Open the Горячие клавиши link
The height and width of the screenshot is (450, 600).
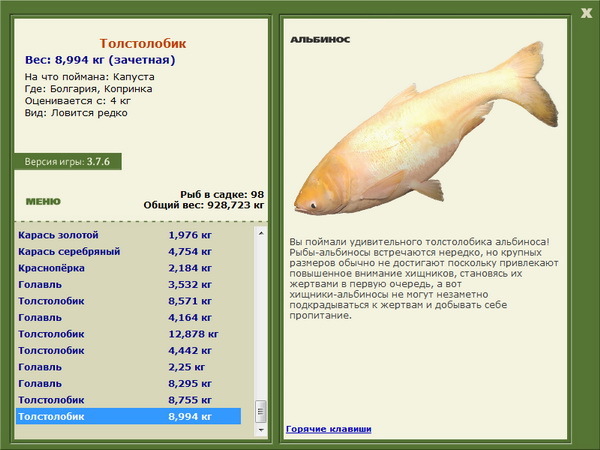pos(328,429)
